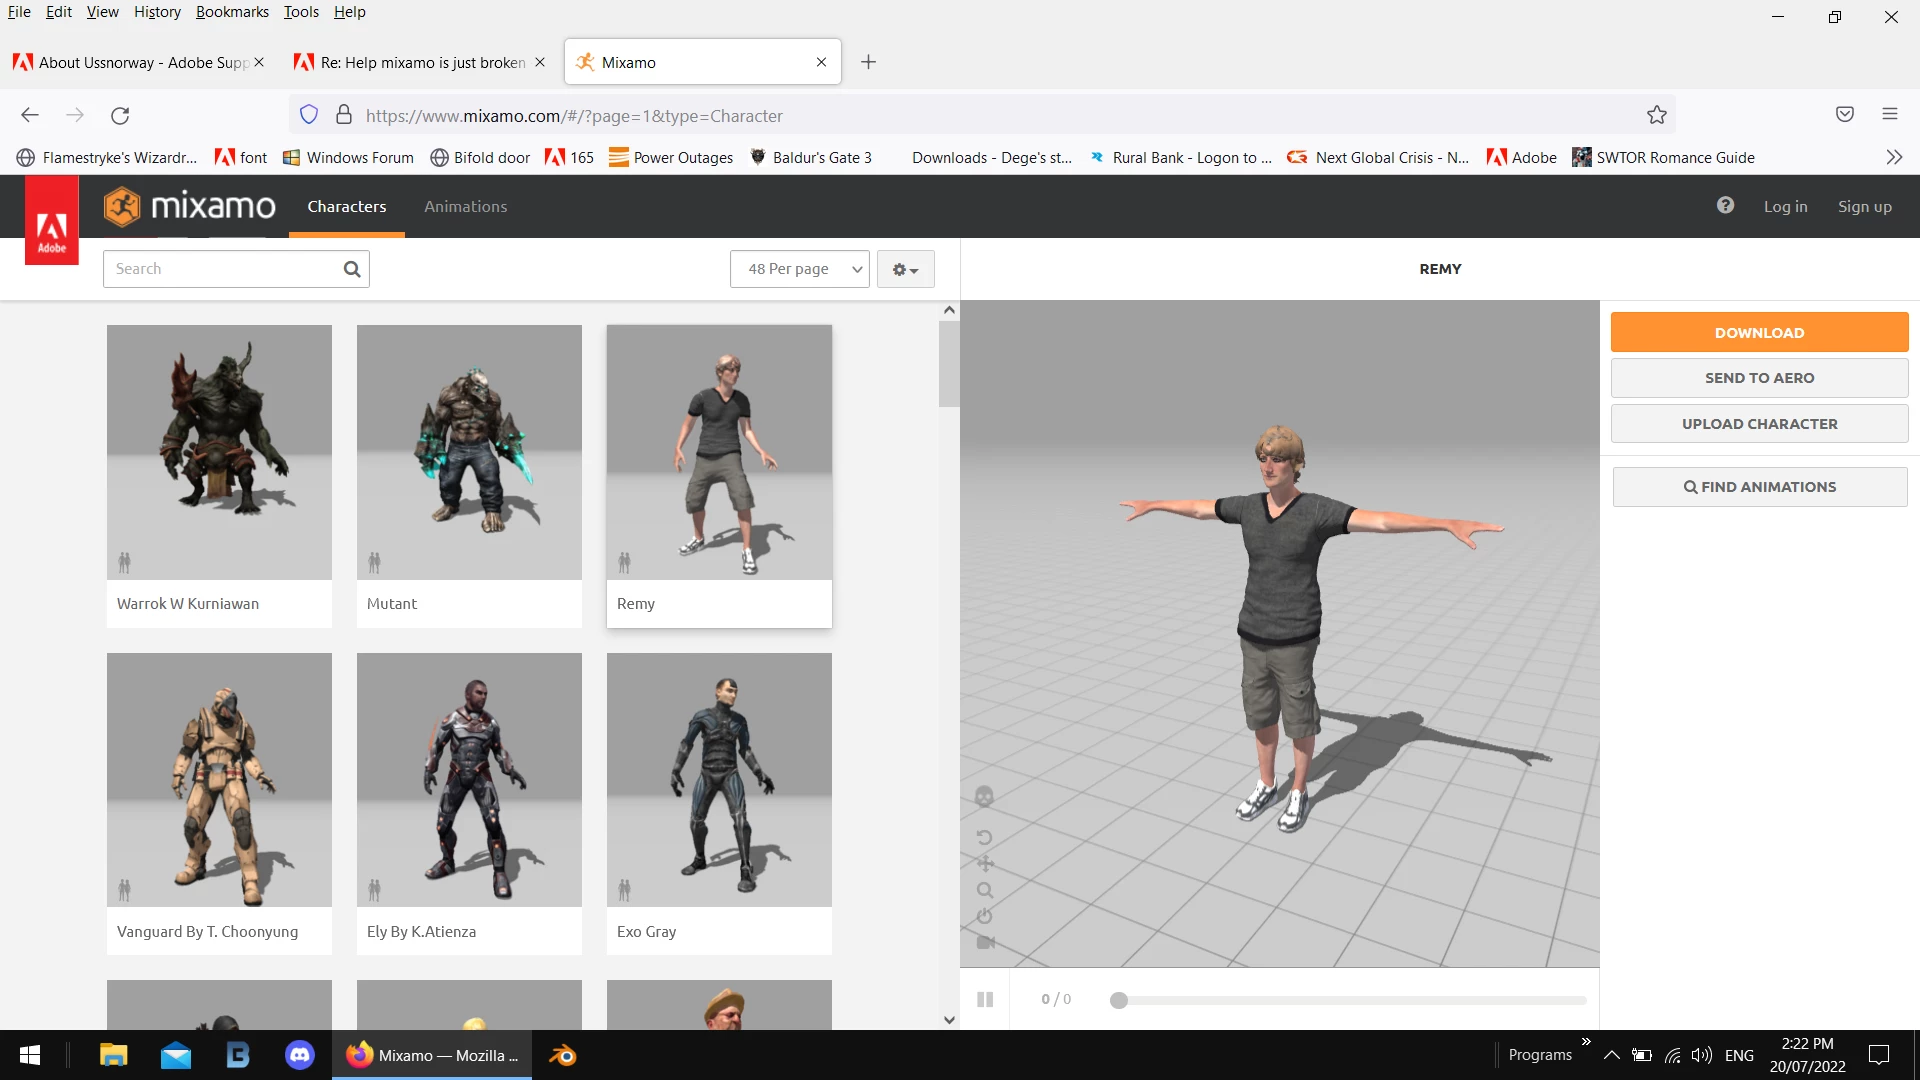
Task: Open the 48 Per page dropdown
Action: pyautogui.click(x=800, y=269)
